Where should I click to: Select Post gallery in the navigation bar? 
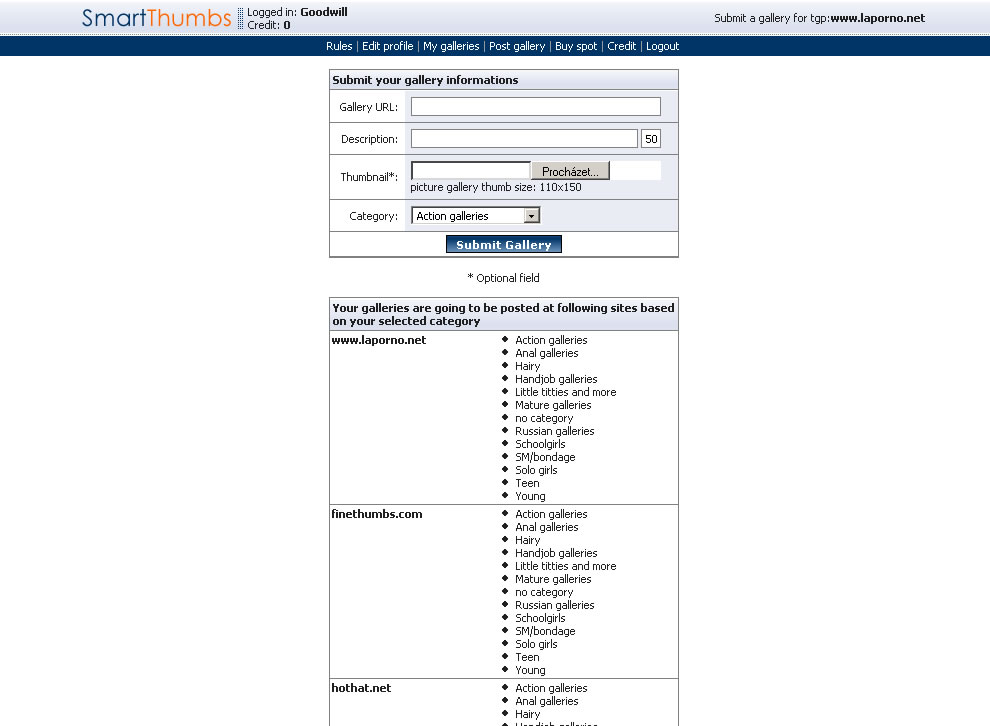[x=517, y=46]
